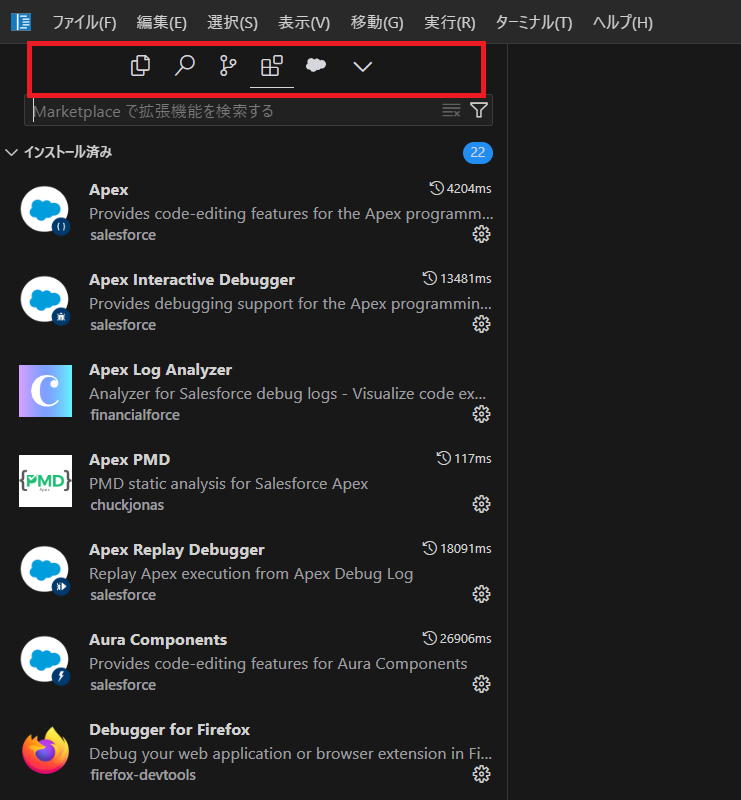741x800 pixels.
Task: Open the Search view icon
Action: coord(185,66)
